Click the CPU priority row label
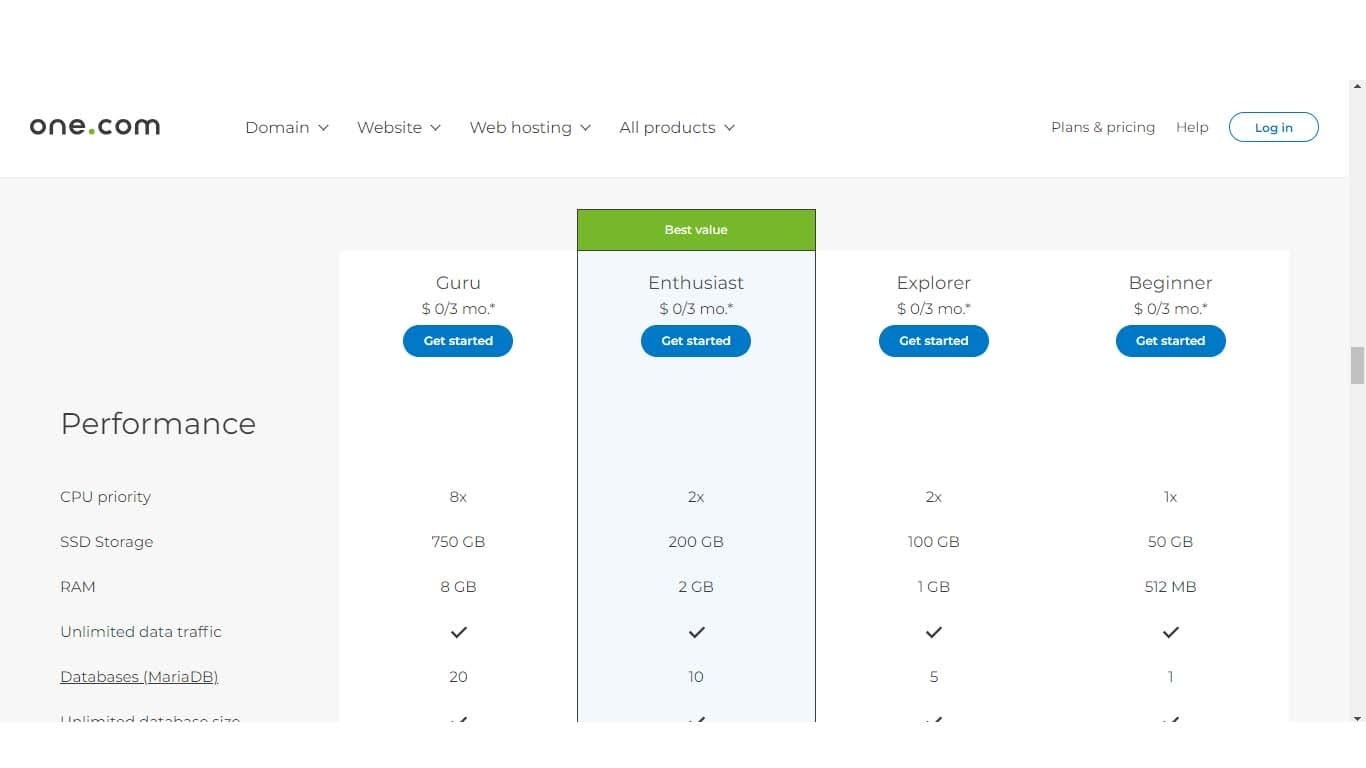1366x768 pixels. coord(105,497)
